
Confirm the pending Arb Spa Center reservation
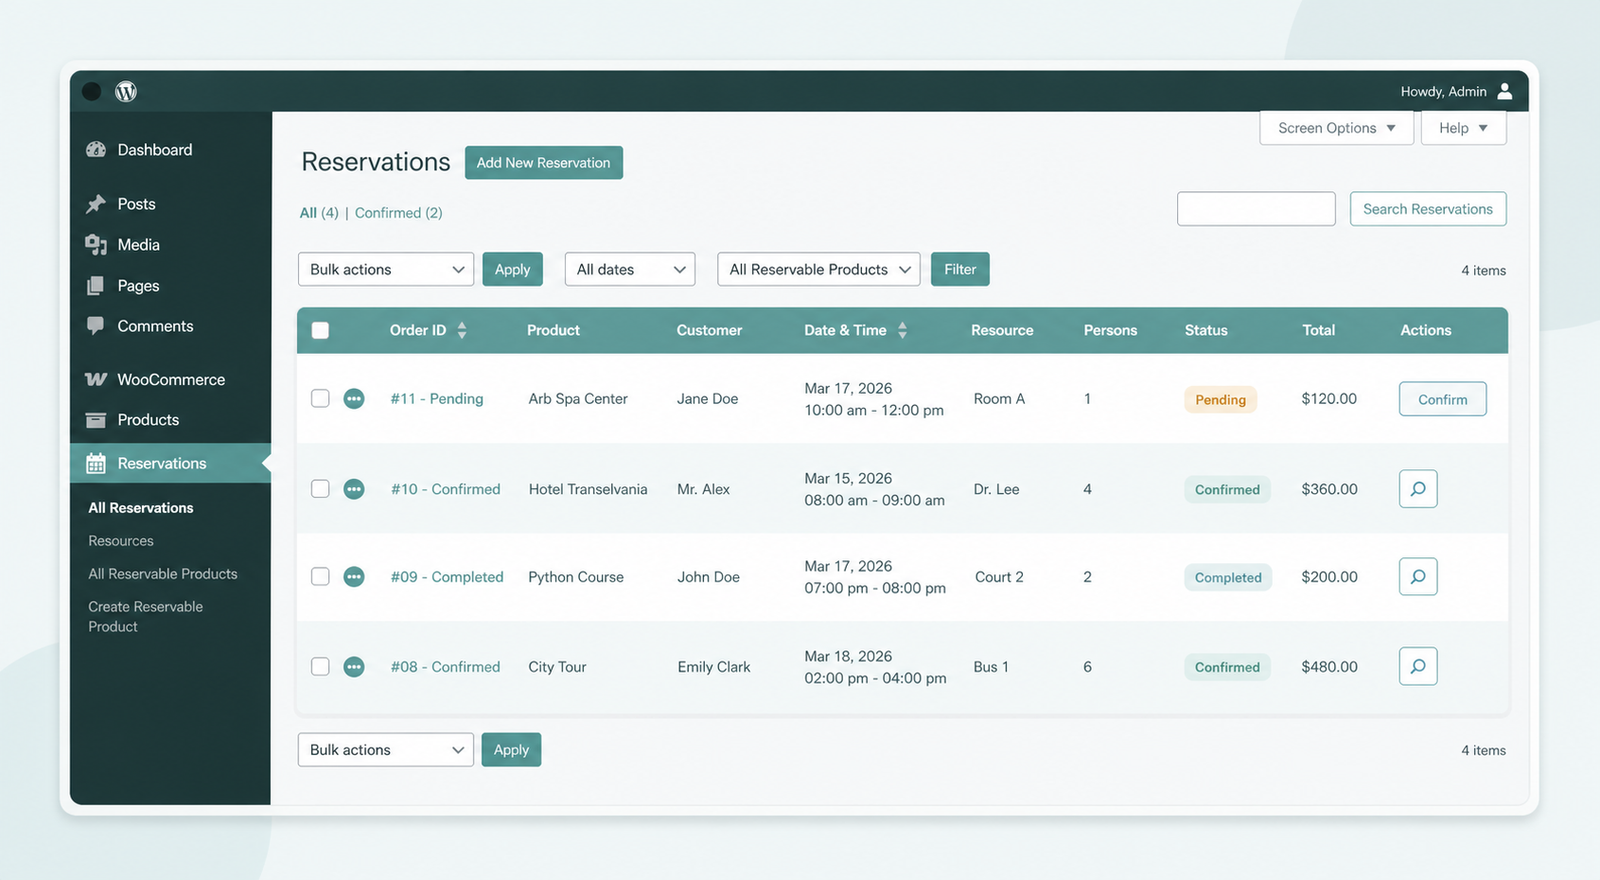coord(1443,399)
